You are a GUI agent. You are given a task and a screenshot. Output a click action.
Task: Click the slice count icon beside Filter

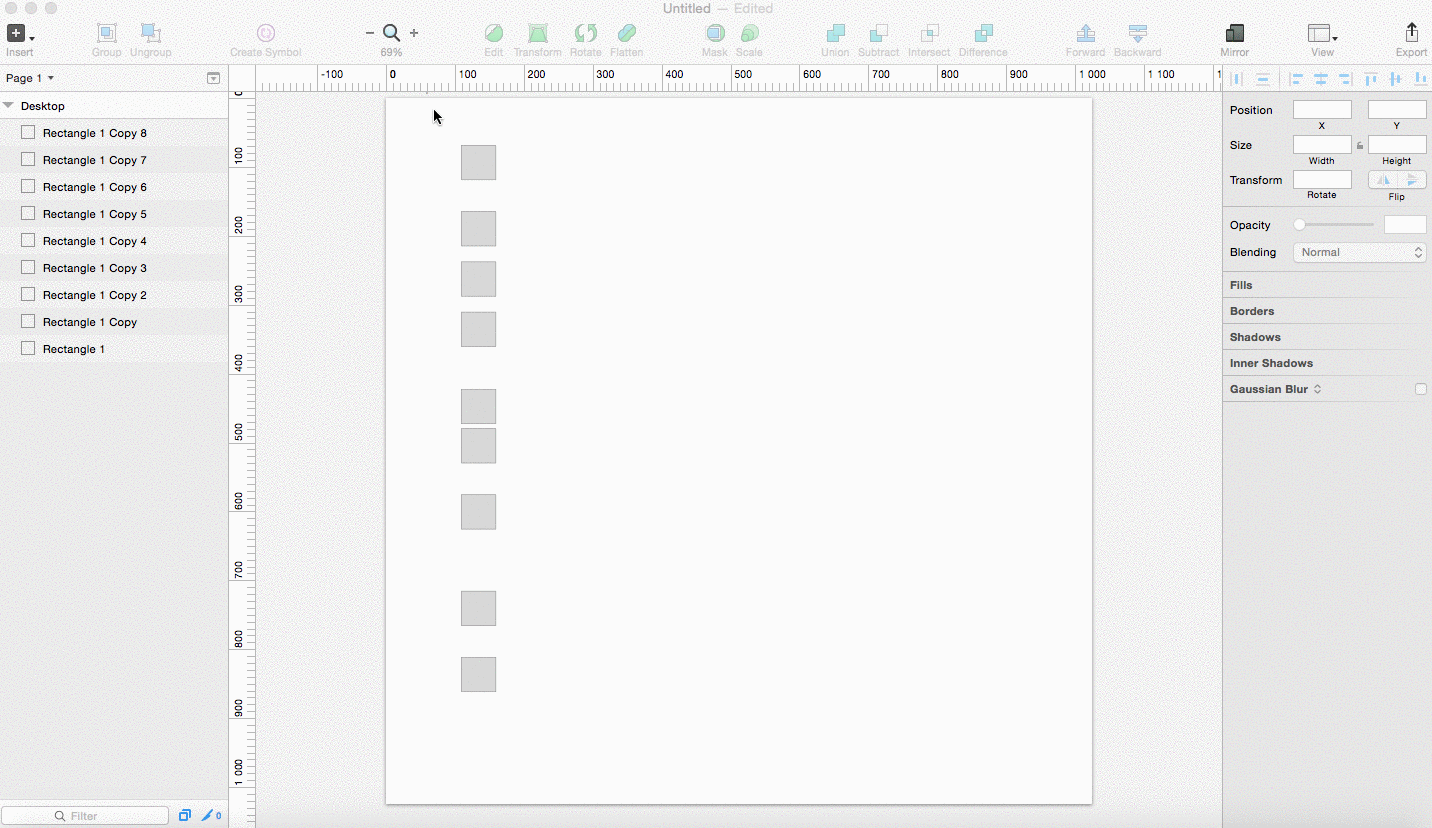click(x=211, y=816)
